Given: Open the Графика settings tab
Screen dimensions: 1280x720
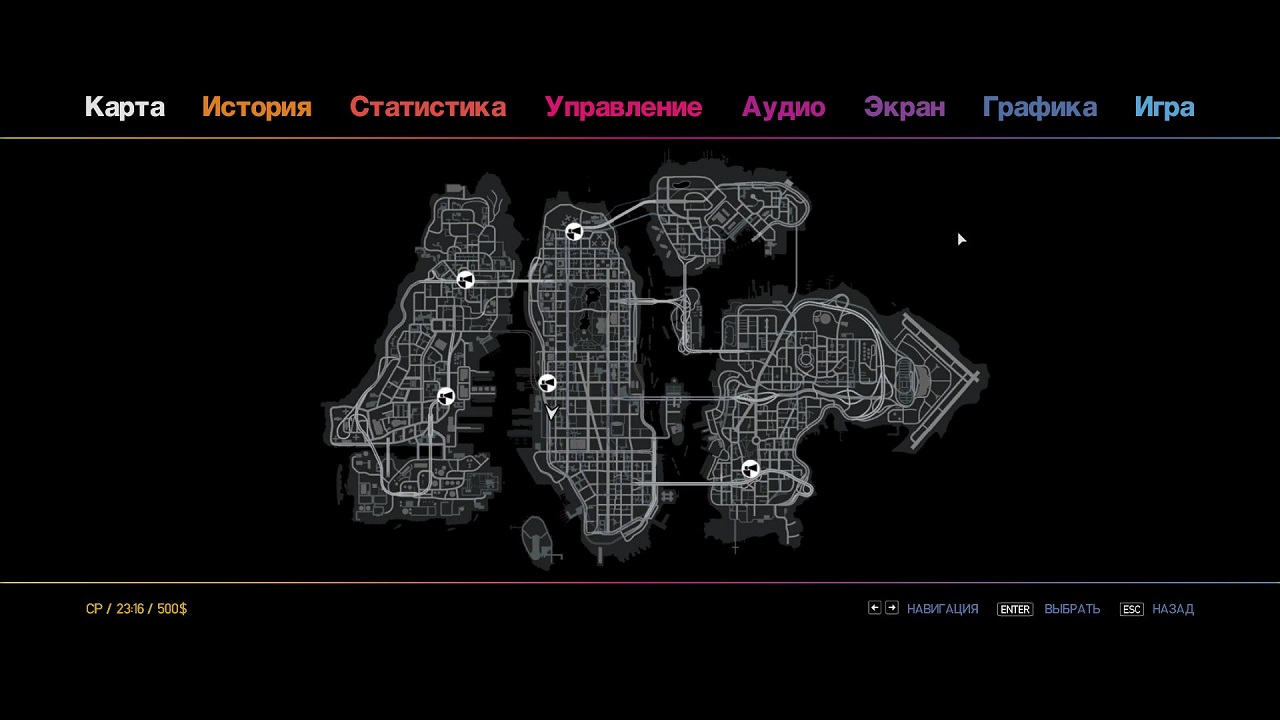Looking at the screenshot, I should (x=1040, y=107).
